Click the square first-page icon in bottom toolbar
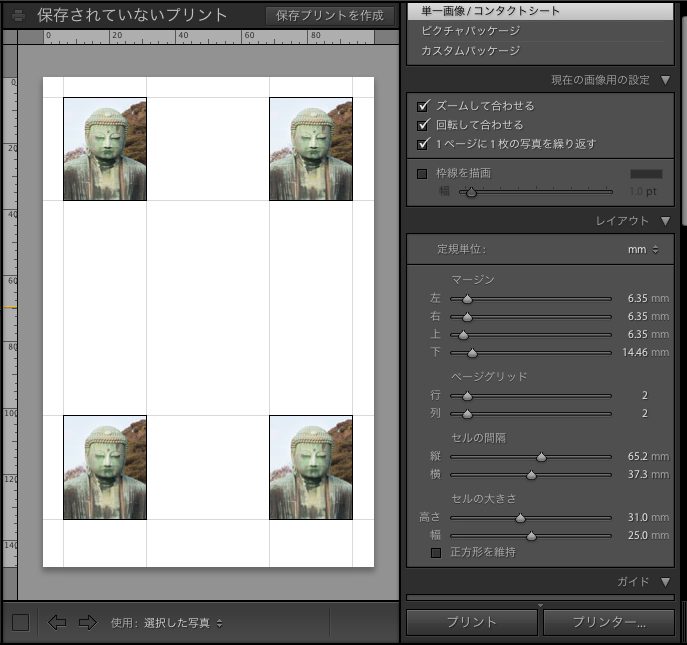The width and height of the screenshot is (687, 645). [x=21, y=622]
